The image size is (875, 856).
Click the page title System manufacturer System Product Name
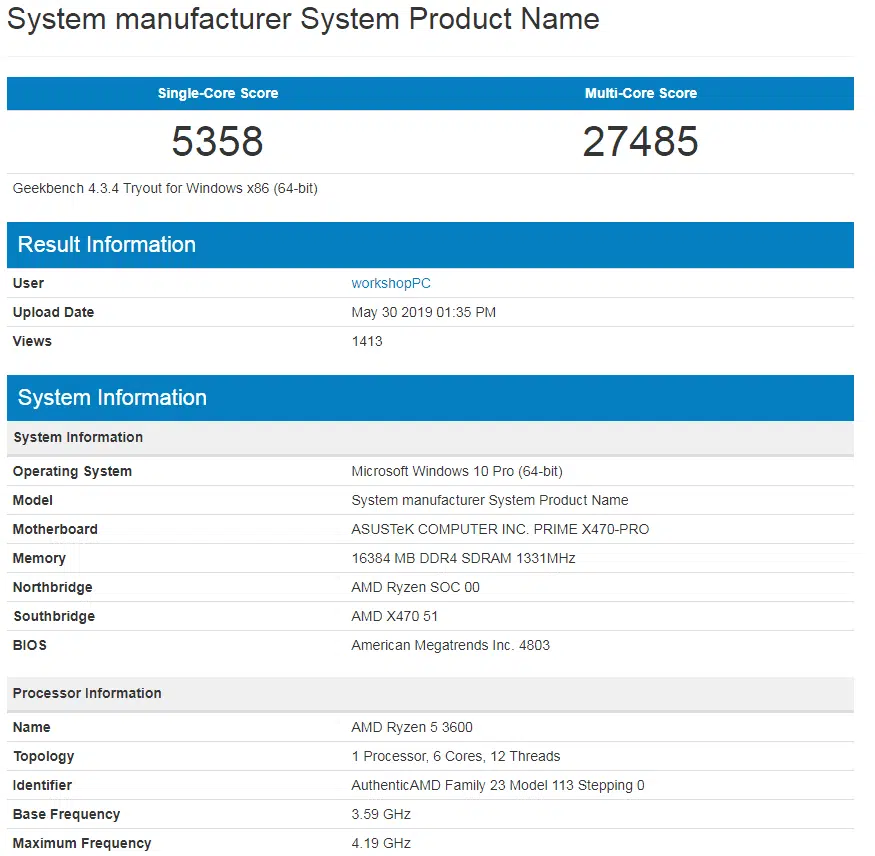pyautogui.click(x=303, y=19)
